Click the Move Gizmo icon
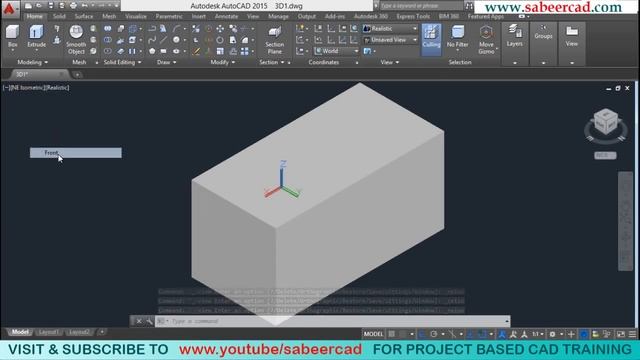 pos(486,33)
